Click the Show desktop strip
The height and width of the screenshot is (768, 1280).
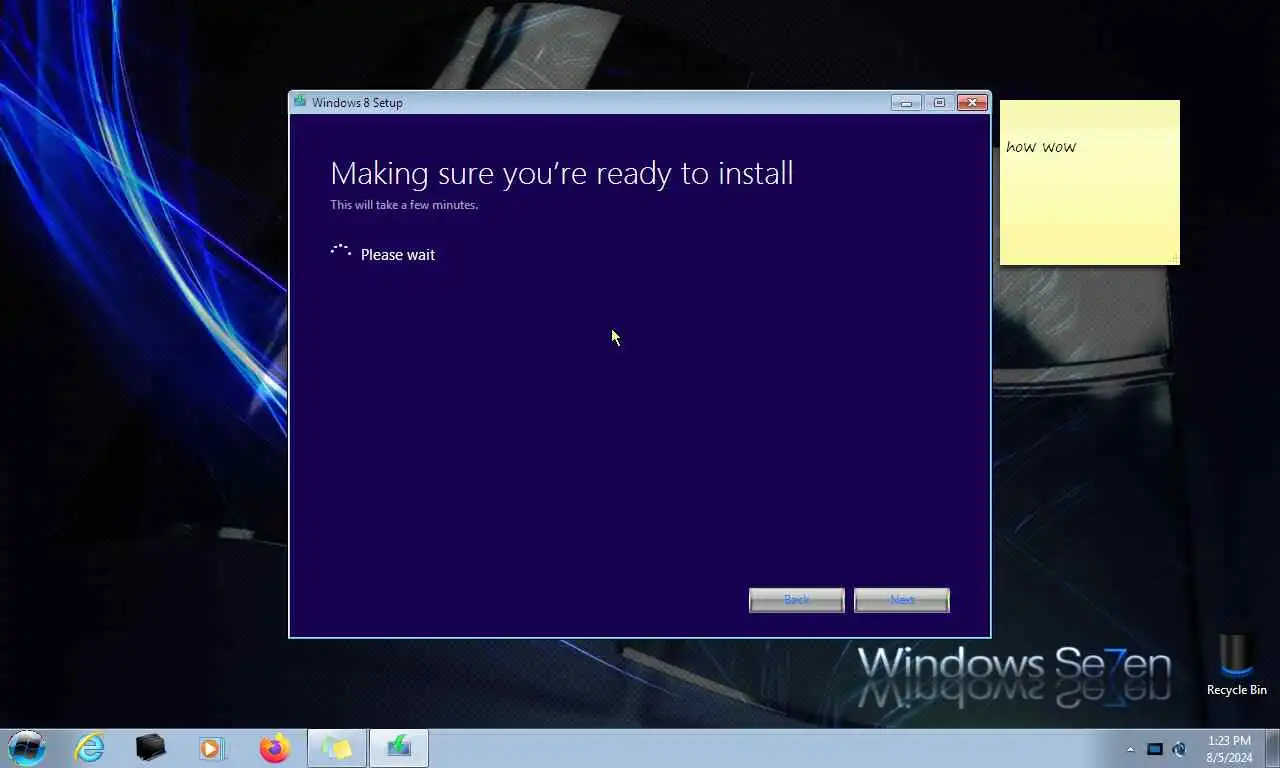click(1272, 748)
